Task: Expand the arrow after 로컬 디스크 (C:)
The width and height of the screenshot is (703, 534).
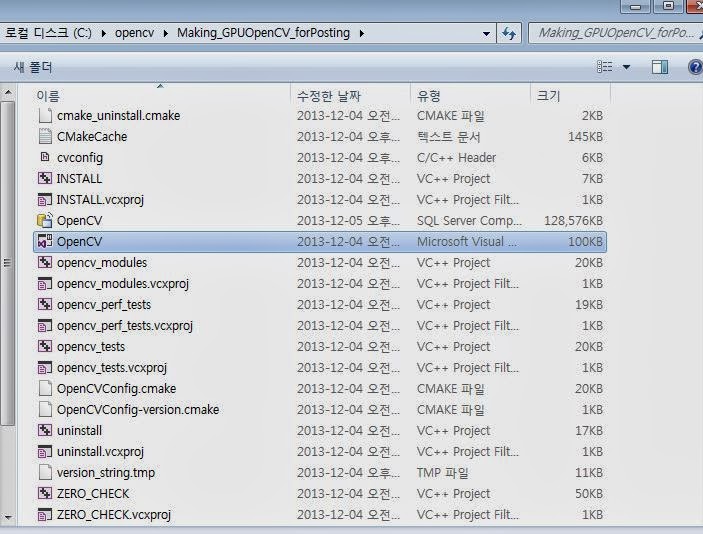Action: [104, 33]
